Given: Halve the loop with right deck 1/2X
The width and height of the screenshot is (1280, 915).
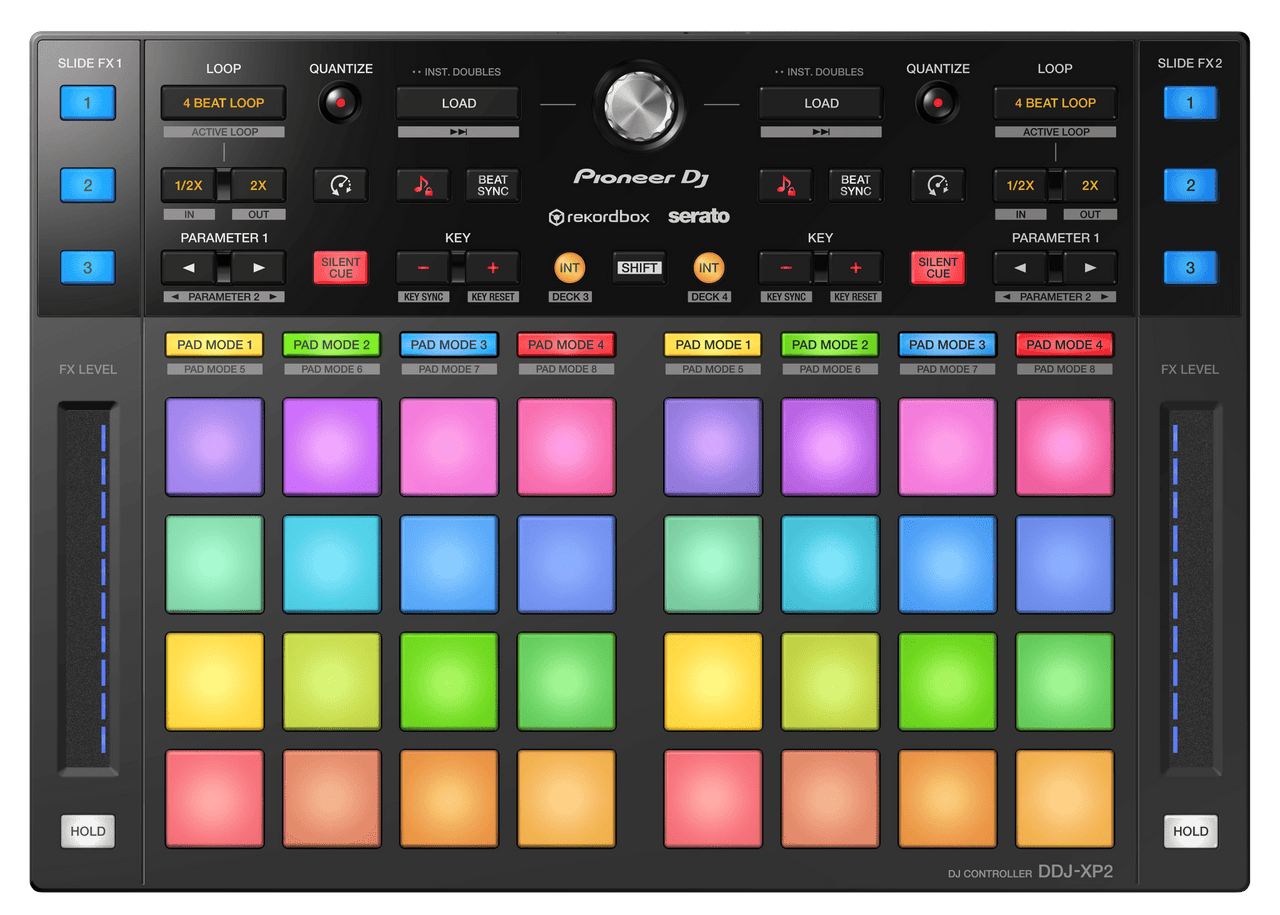Looking at the screenshot, I should tap(1020, 185).
